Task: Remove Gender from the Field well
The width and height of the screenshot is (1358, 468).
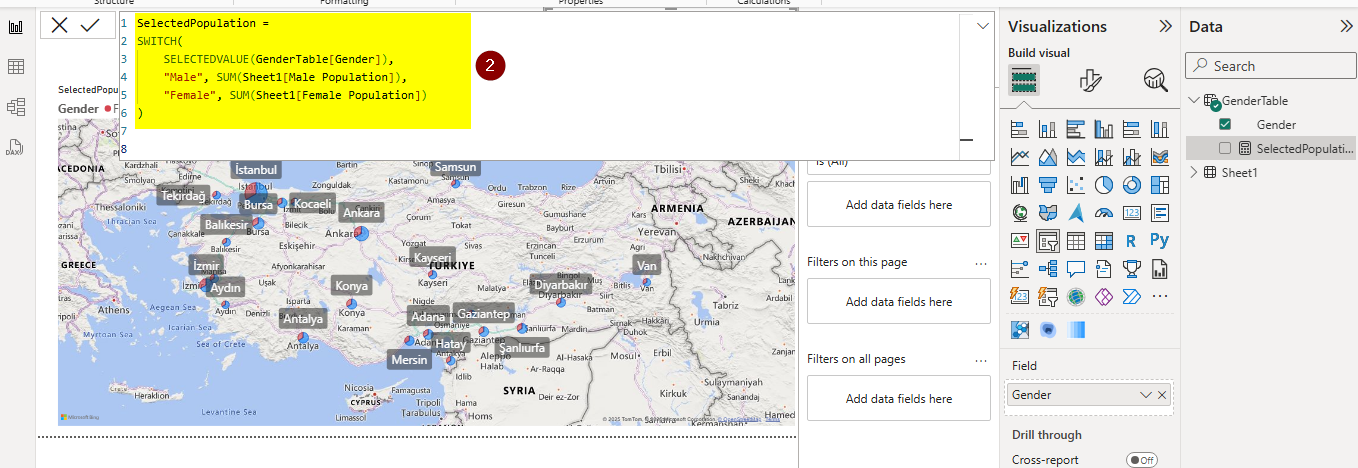Action: (1162, 395)
